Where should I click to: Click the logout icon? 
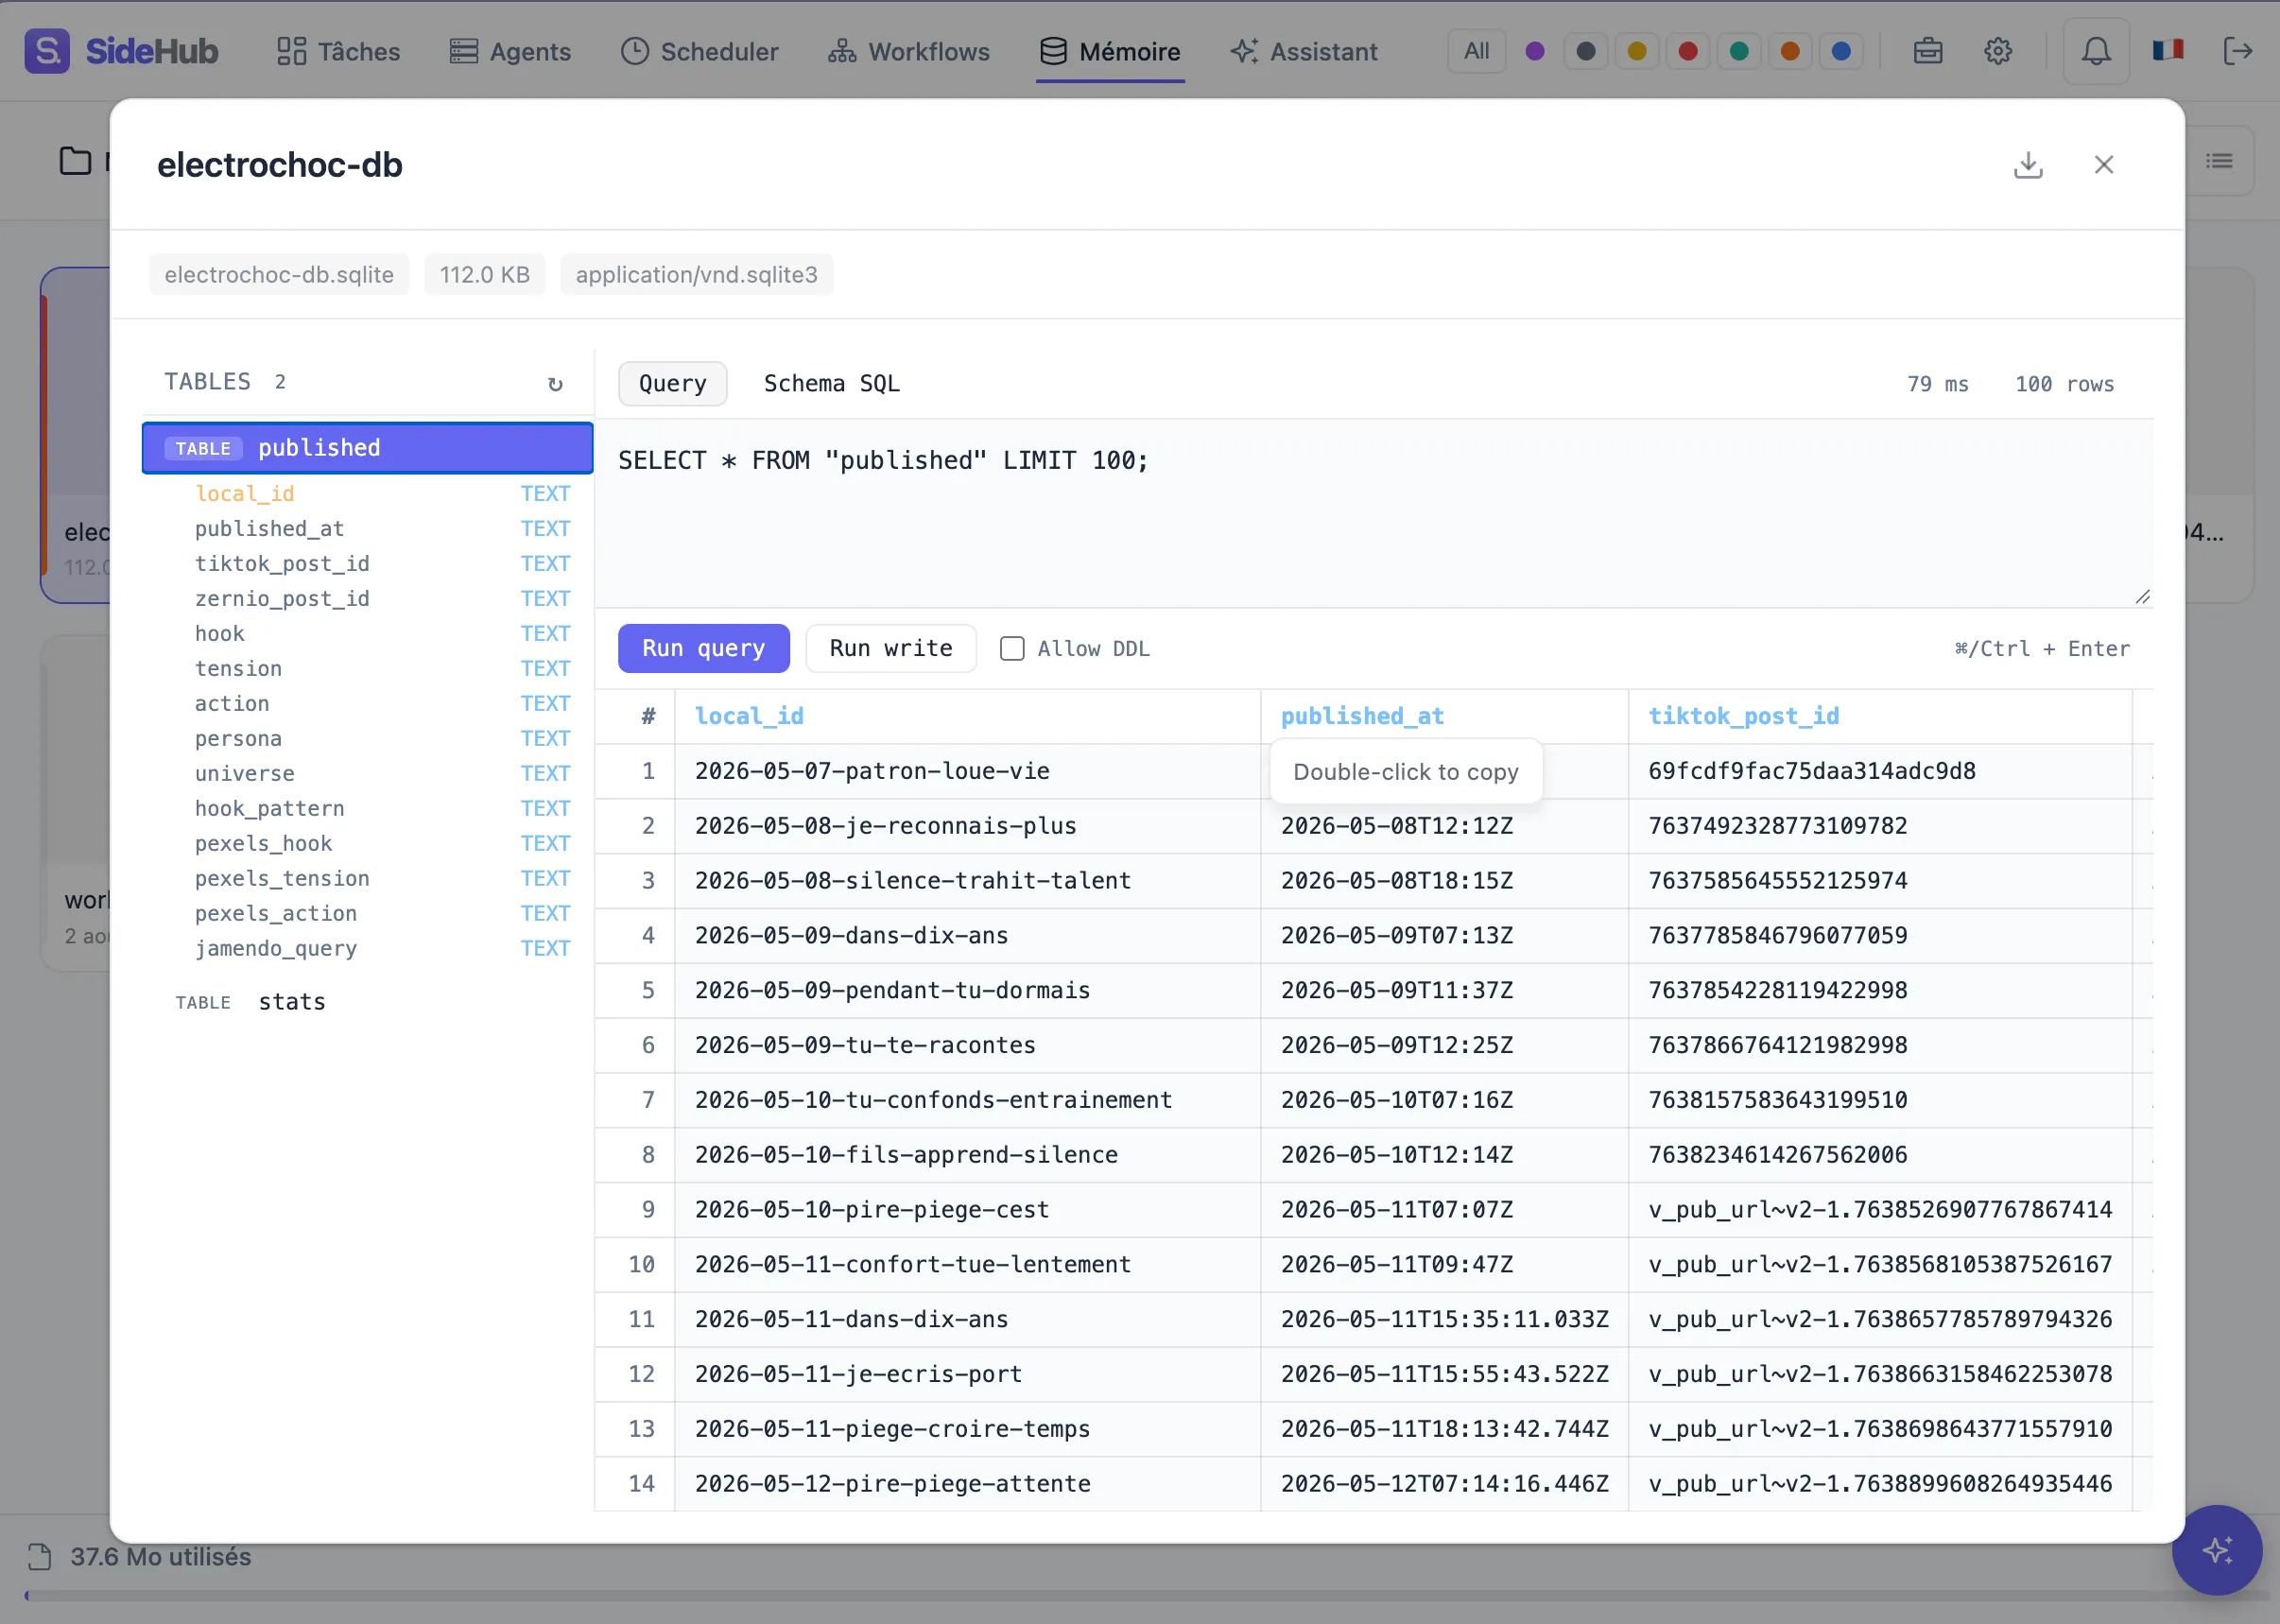(x=2237, y=51)
